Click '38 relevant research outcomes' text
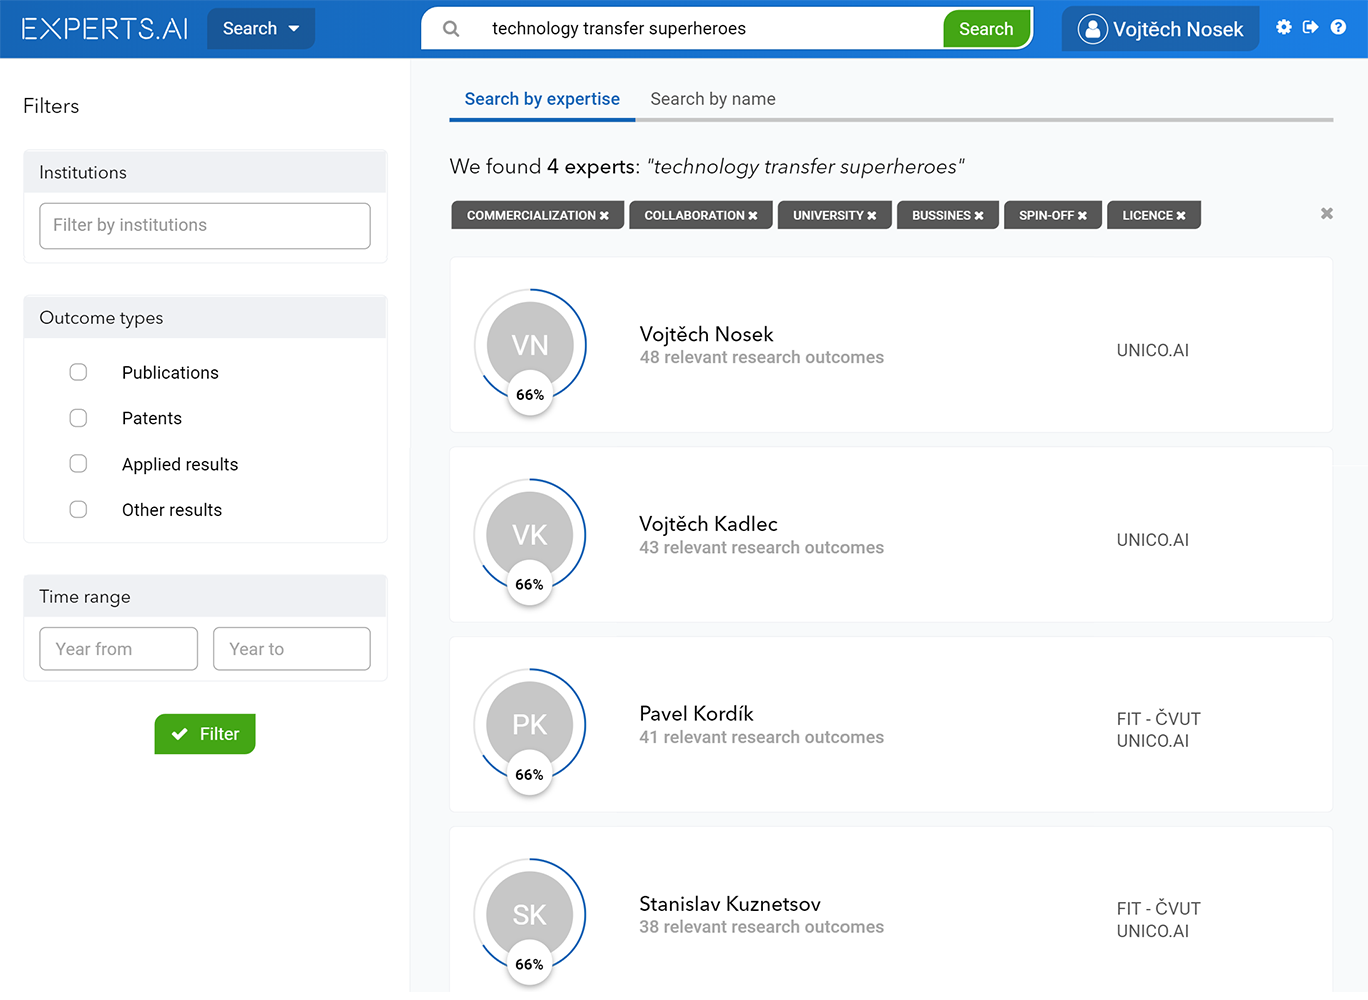The width and height of the screenshot is (1368, 1000). click(762, 928)
